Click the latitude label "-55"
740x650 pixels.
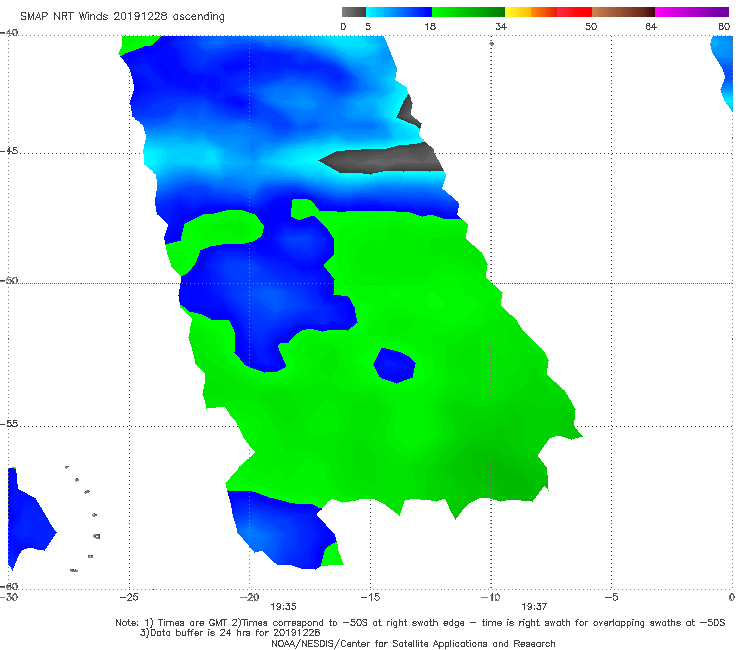(9, 424)
